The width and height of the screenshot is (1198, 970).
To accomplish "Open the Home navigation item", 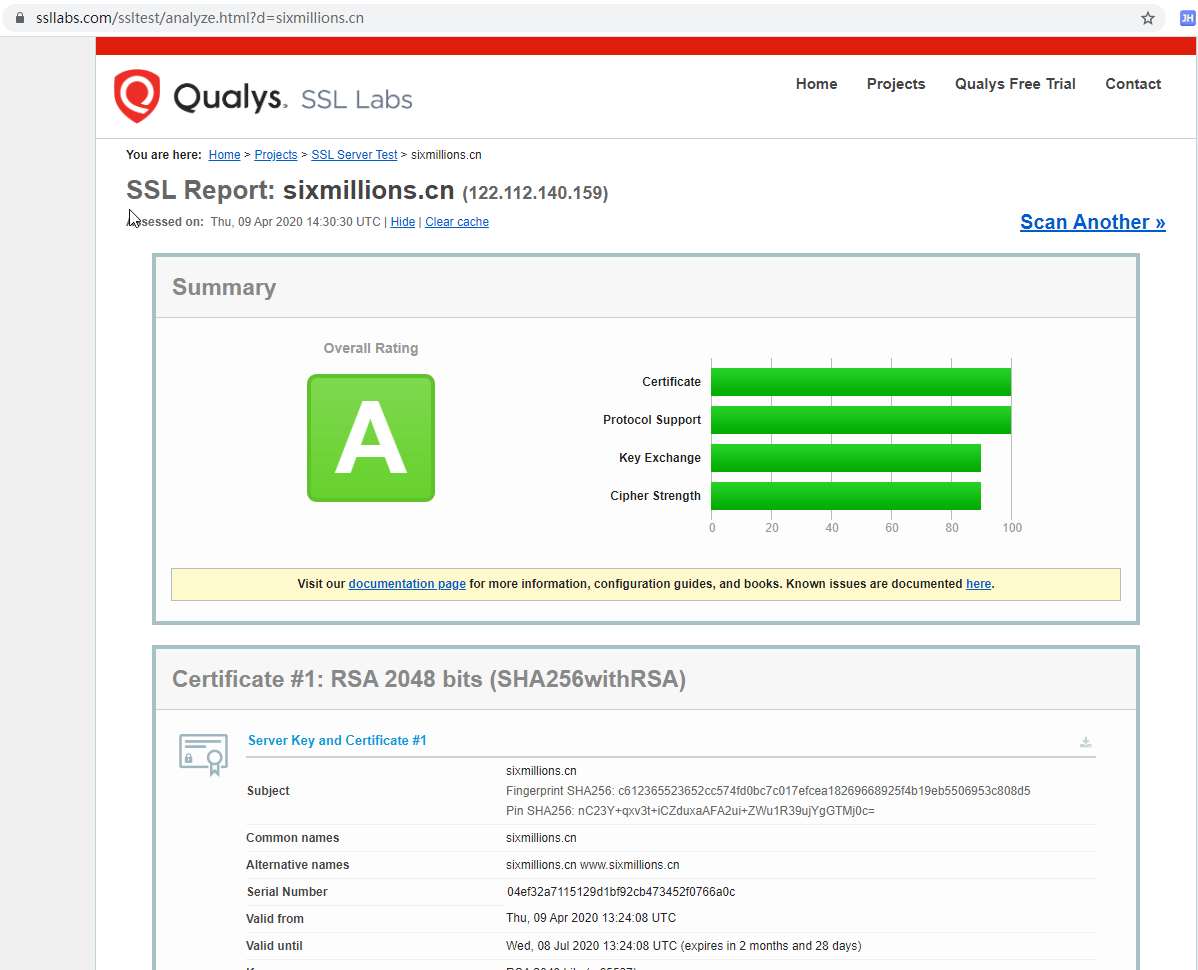I will (x=816, y=84).
